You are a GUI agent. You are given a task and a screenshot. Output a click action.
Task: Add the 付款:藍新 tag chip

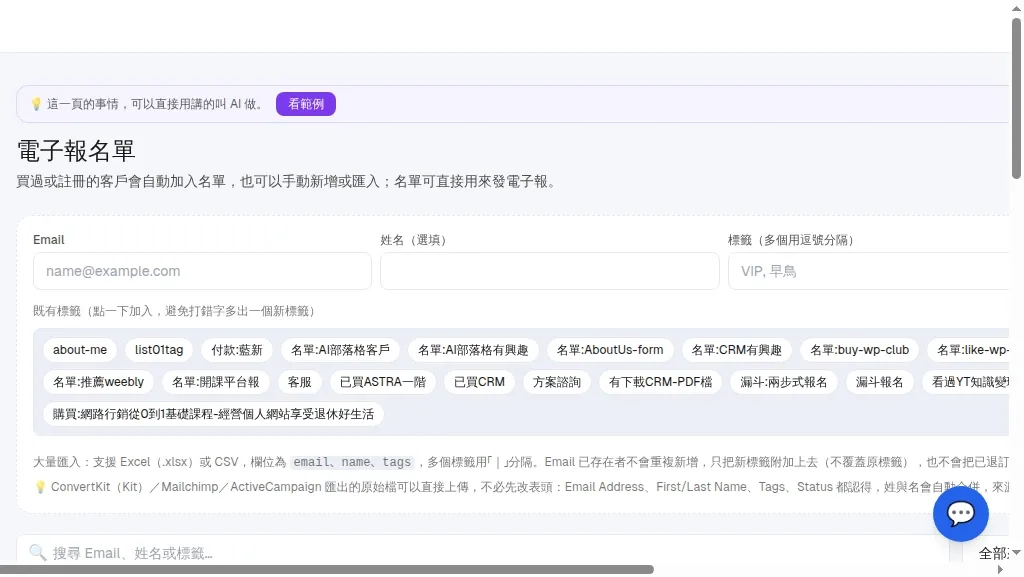(237, 350)
